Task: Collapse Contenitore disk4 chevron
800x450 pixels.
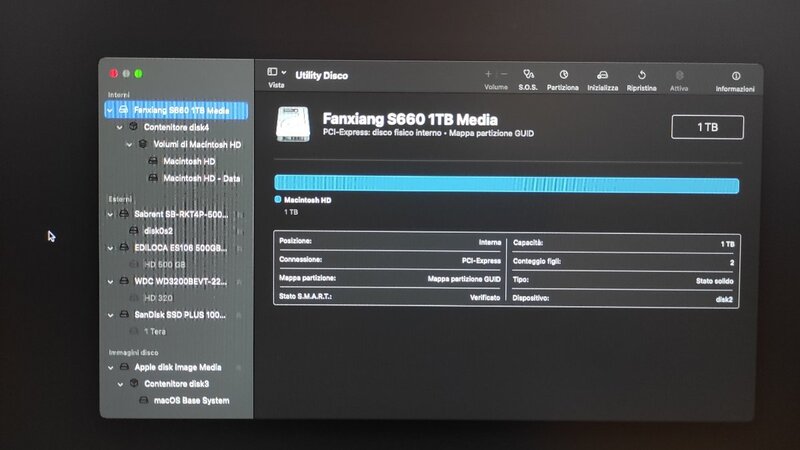Action: point(119,127)
